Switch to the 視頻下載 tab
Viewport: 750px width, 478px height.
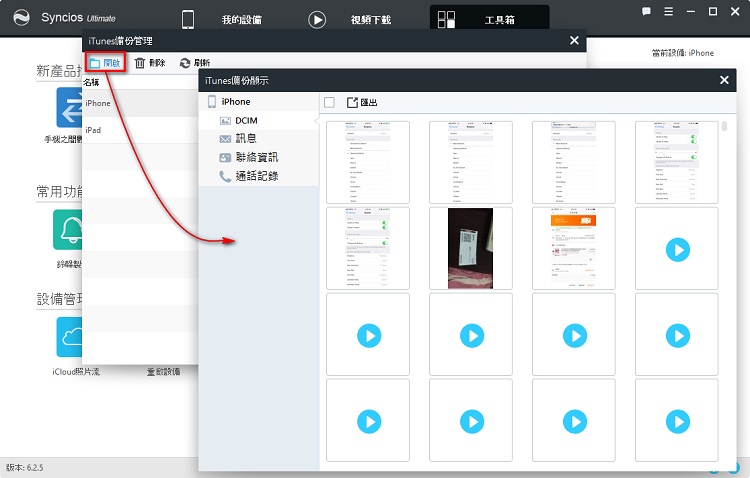pyautogui.click(x=371, y=20)
